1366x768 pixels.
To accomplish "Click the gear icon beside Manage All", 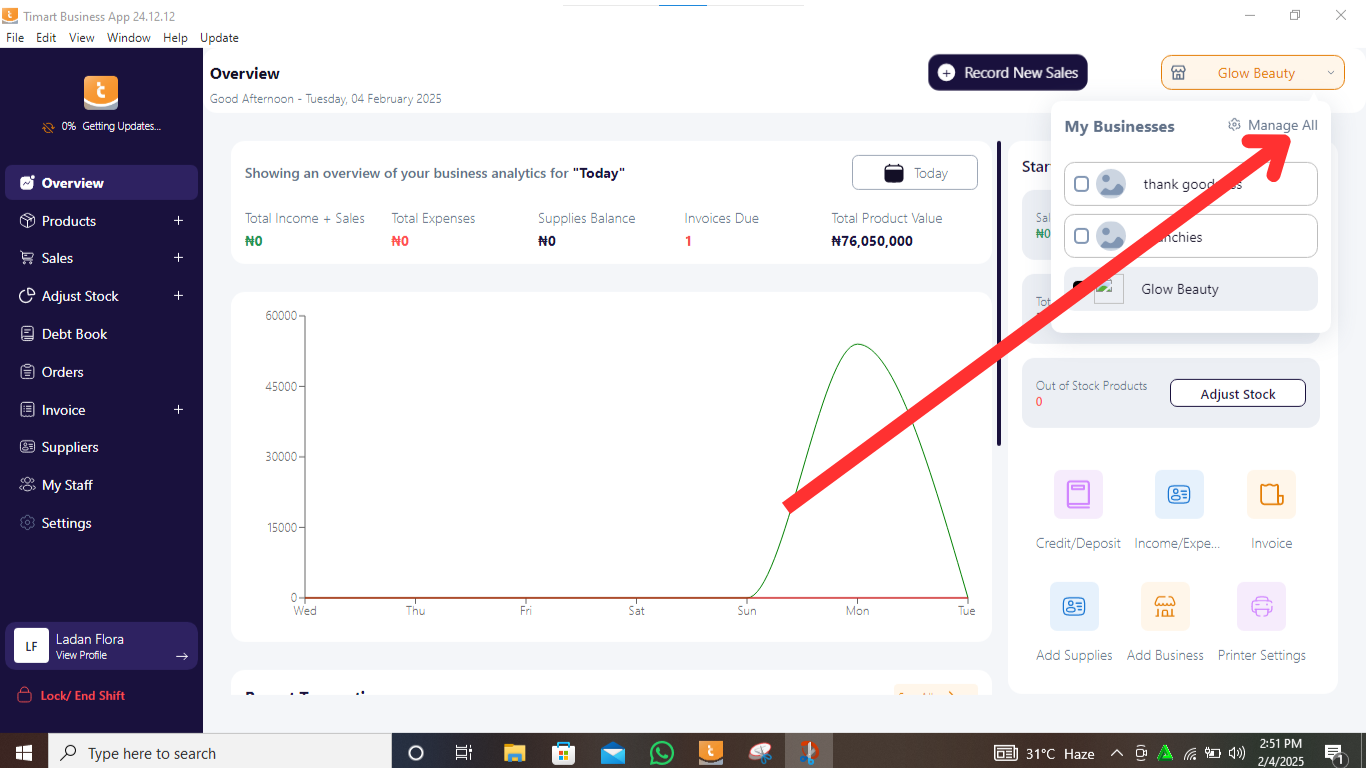I will 1235,125.
